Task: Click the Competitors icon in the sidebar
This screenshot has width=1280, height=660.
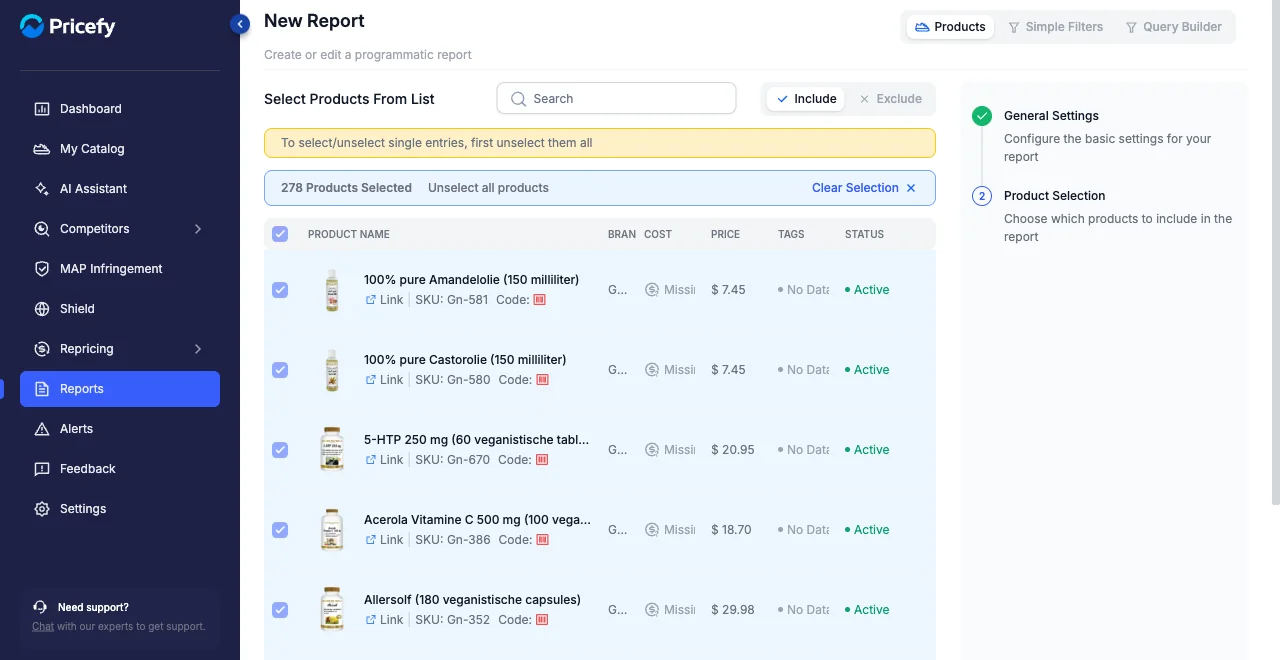Action: pyautogui.click(x=42, y=229)
